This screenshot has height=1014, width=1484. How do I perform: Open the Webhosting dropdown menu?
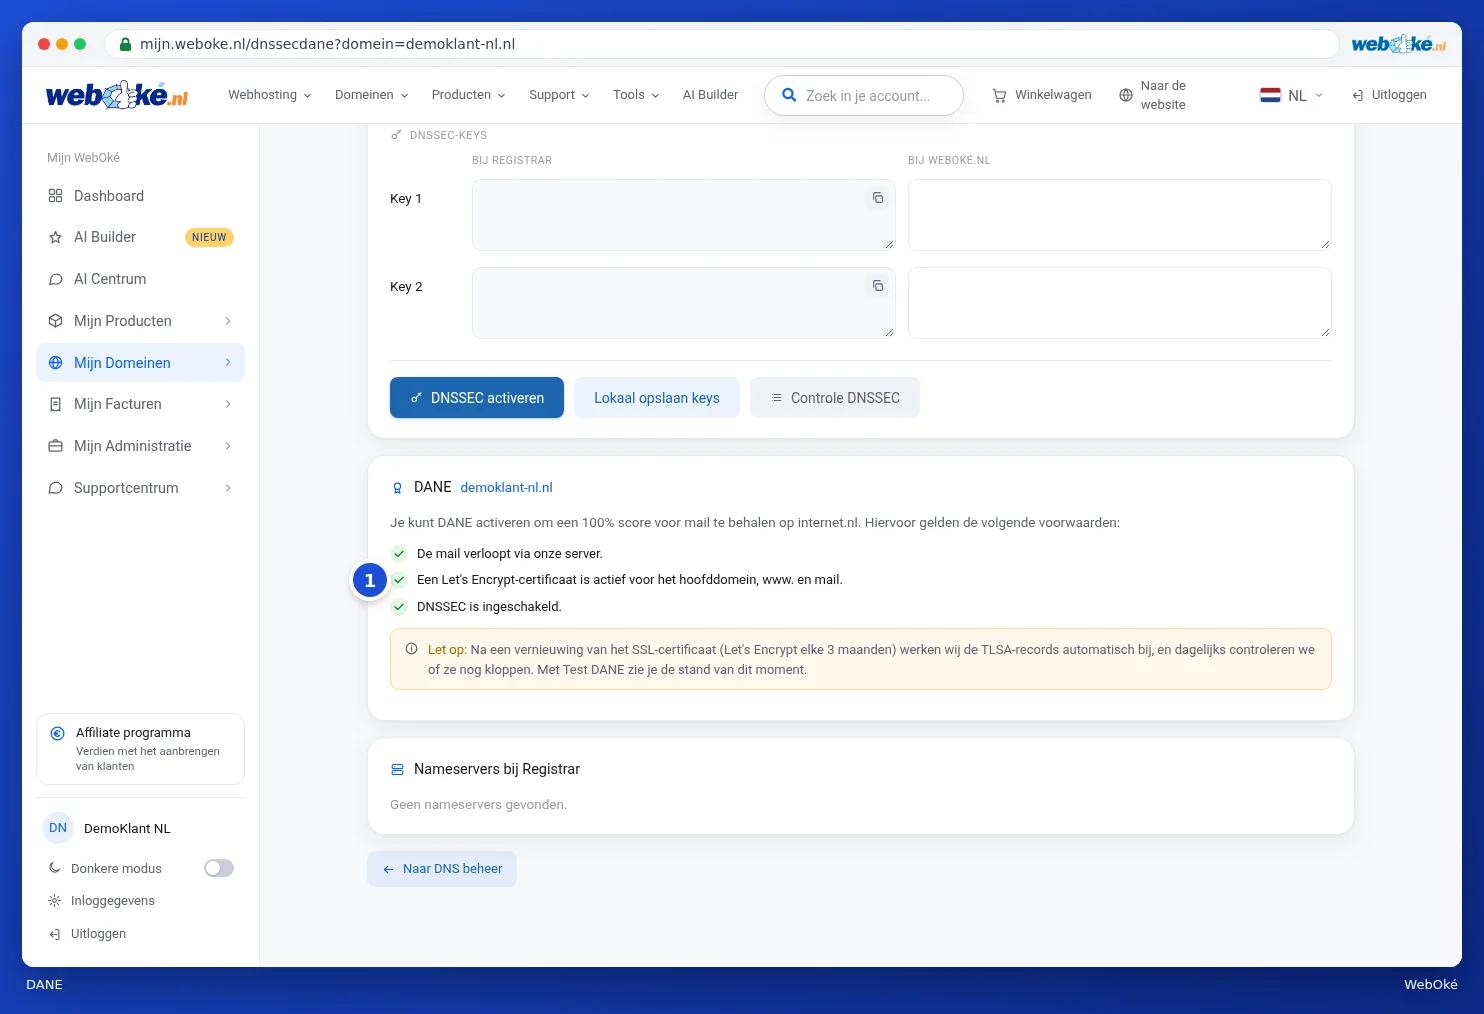[x=270, y=95]
